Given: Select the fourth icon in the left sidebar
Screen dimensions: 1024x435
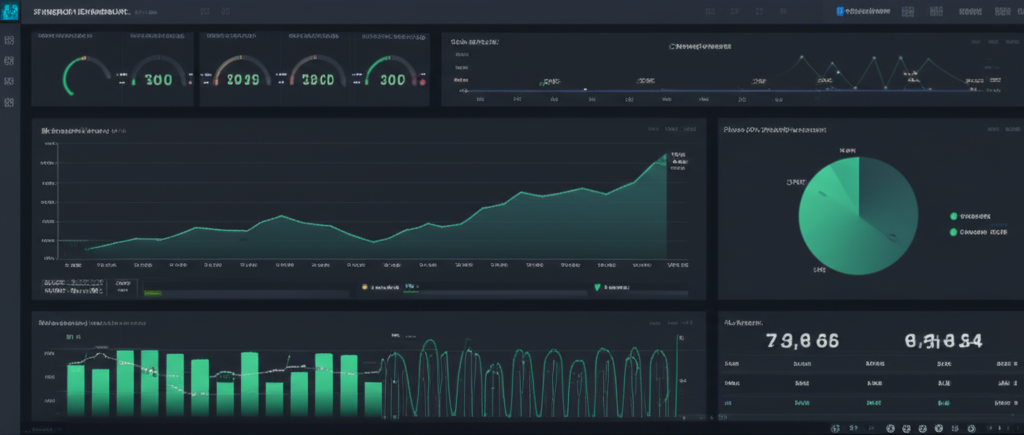Looking at the screenshot, I should [9, 102].
